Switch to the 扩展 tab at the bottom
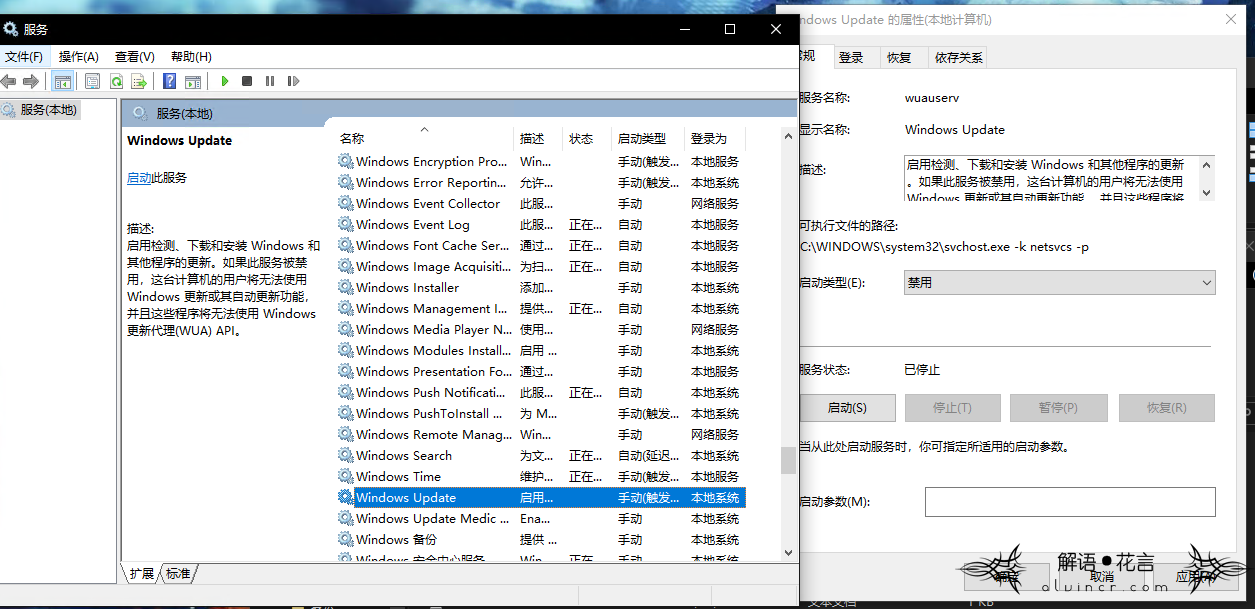 click(x=142, y=573)
